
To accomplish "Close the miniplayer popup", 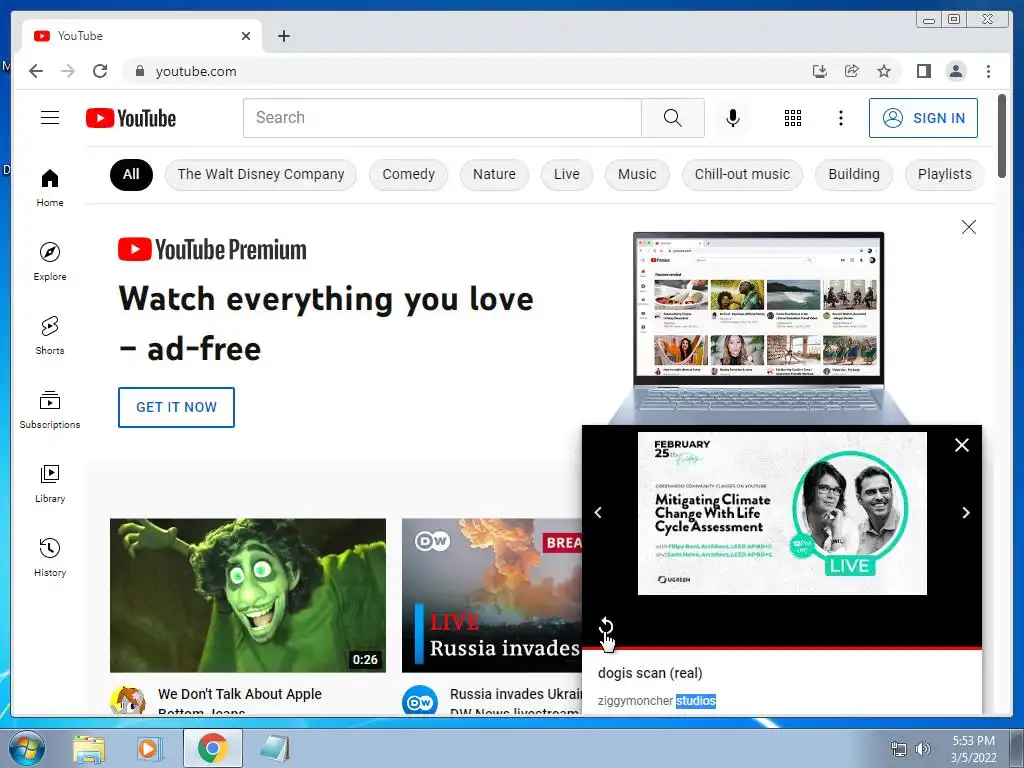I will 962,445.
